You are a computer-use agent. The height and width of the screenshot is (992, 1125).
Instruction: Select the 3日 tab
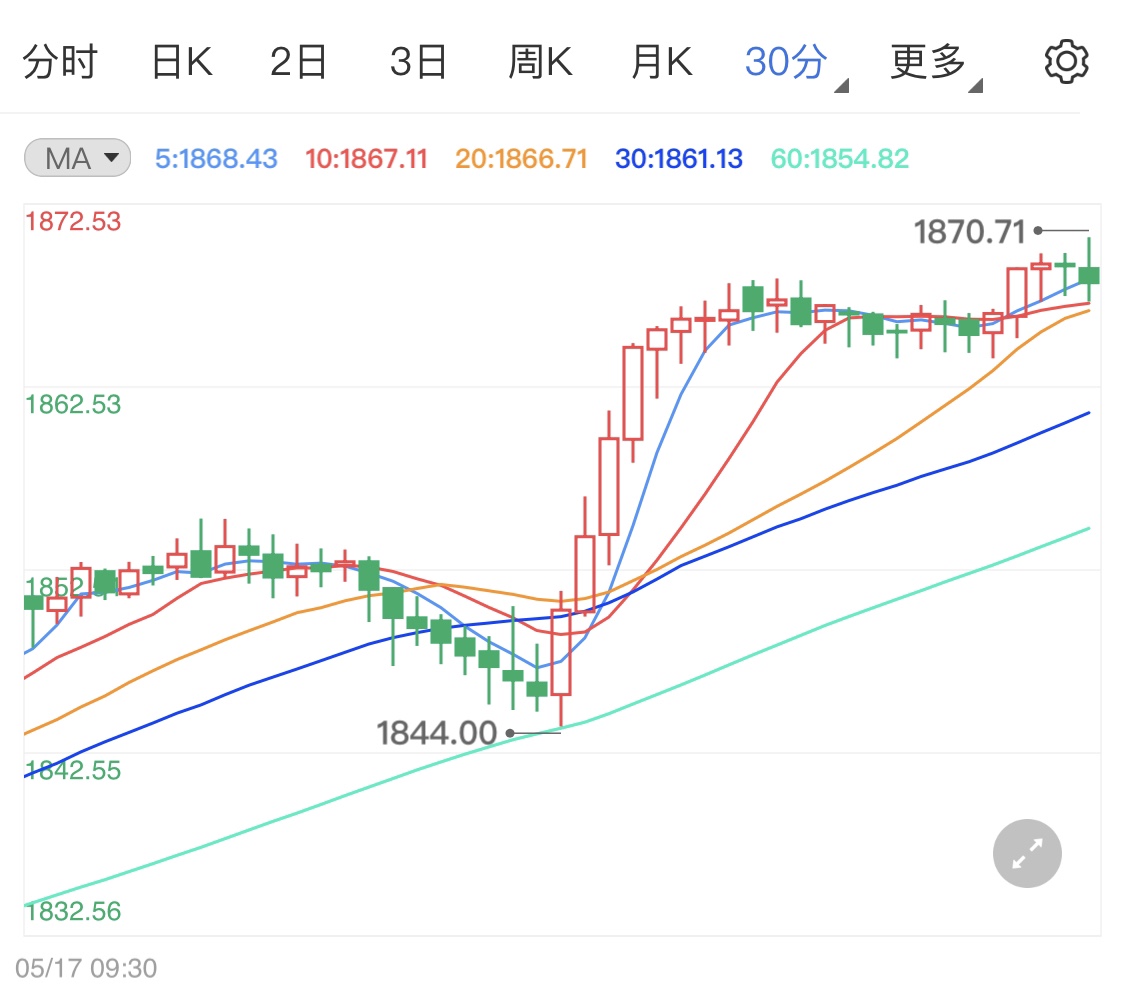(419, 62)
